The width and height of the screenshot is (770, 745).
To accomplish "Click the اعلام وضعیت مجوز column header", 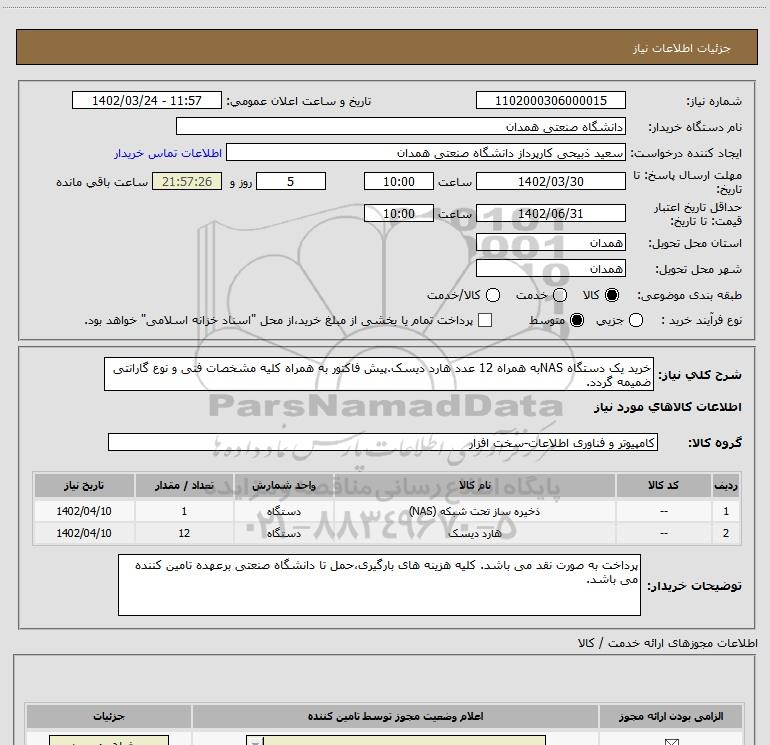I will click(395, 717).
